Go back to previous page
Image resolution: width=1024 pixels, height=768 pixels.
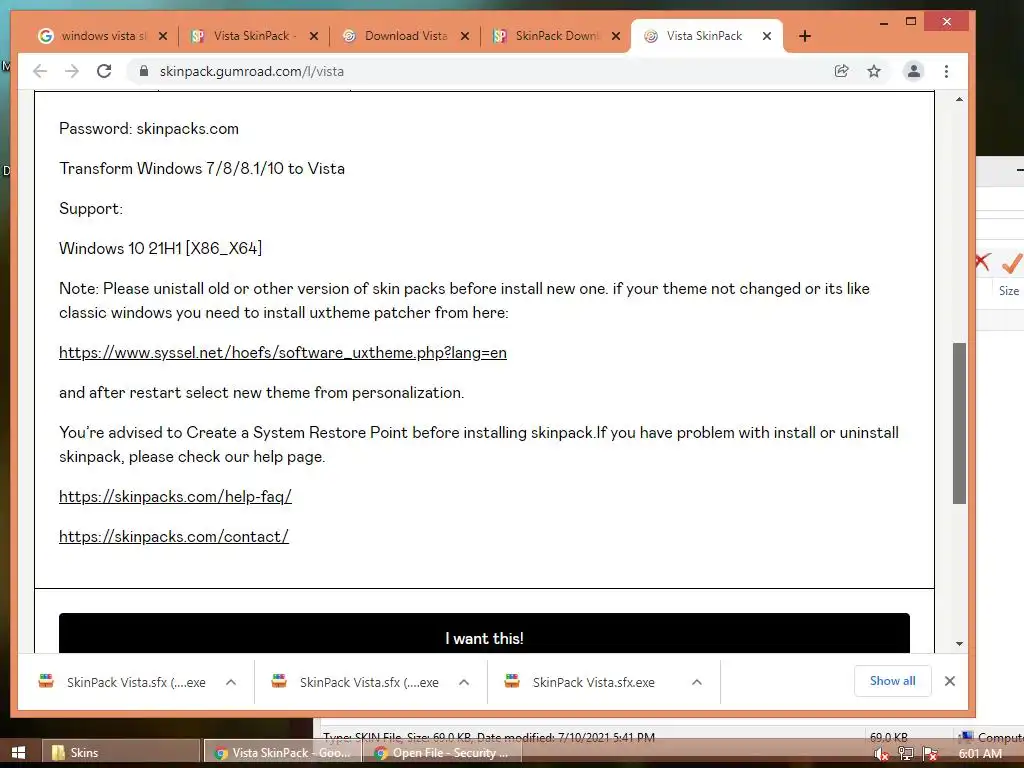40,71
